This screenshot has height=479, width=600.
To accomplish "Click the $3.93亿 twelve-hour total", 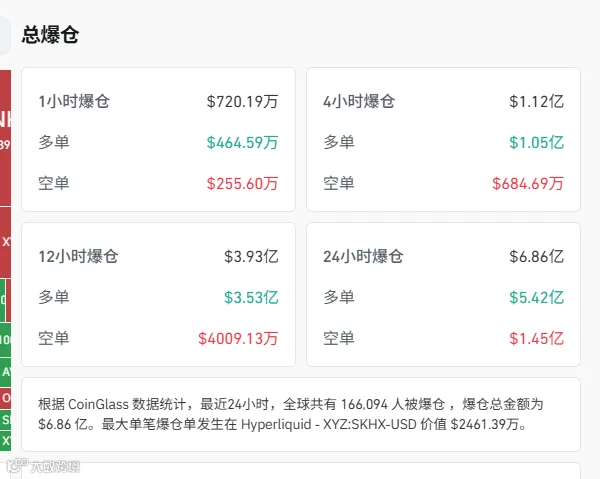I will [x=251, y=256].
